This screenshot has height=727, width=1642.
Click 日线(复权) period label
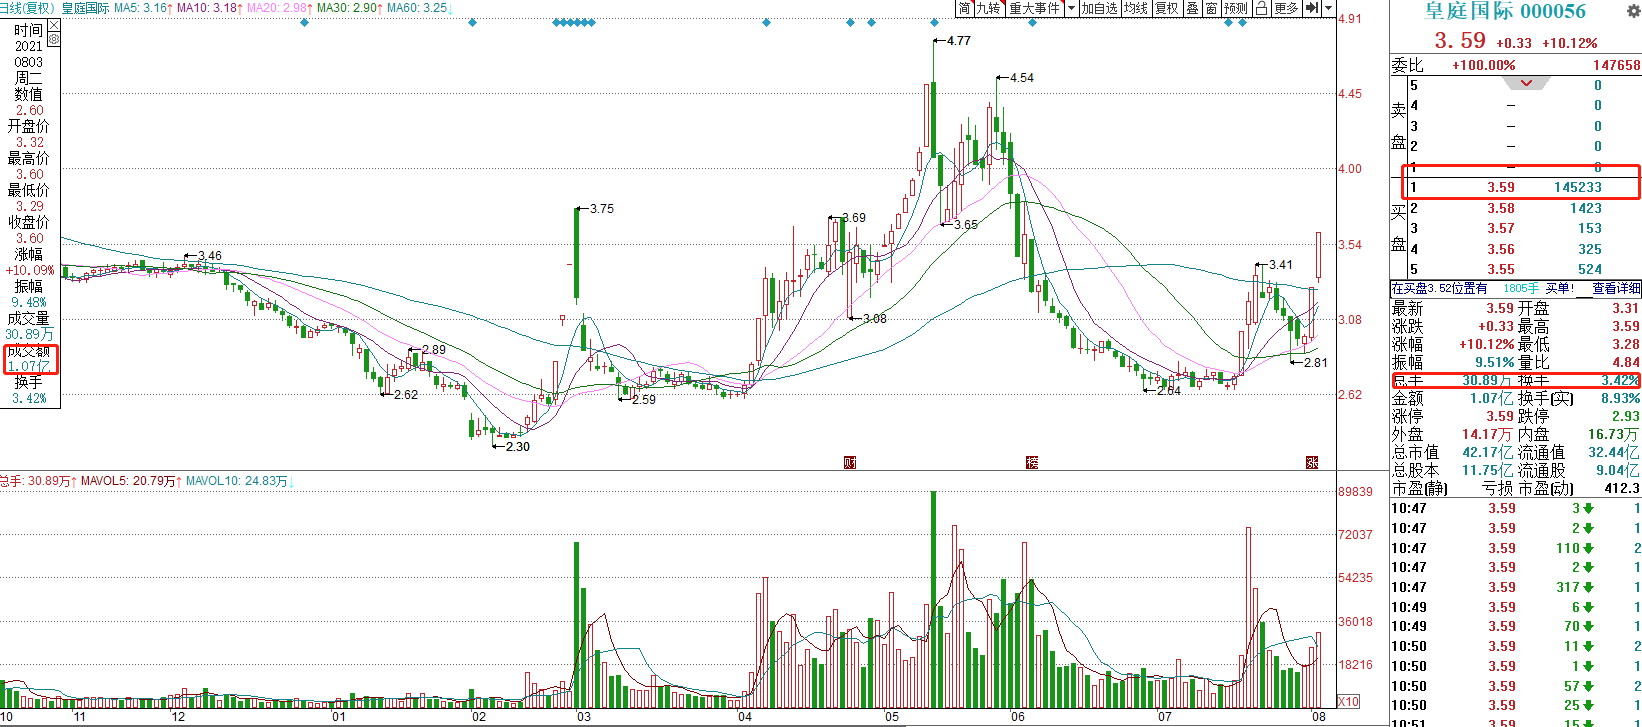[27, 8]
